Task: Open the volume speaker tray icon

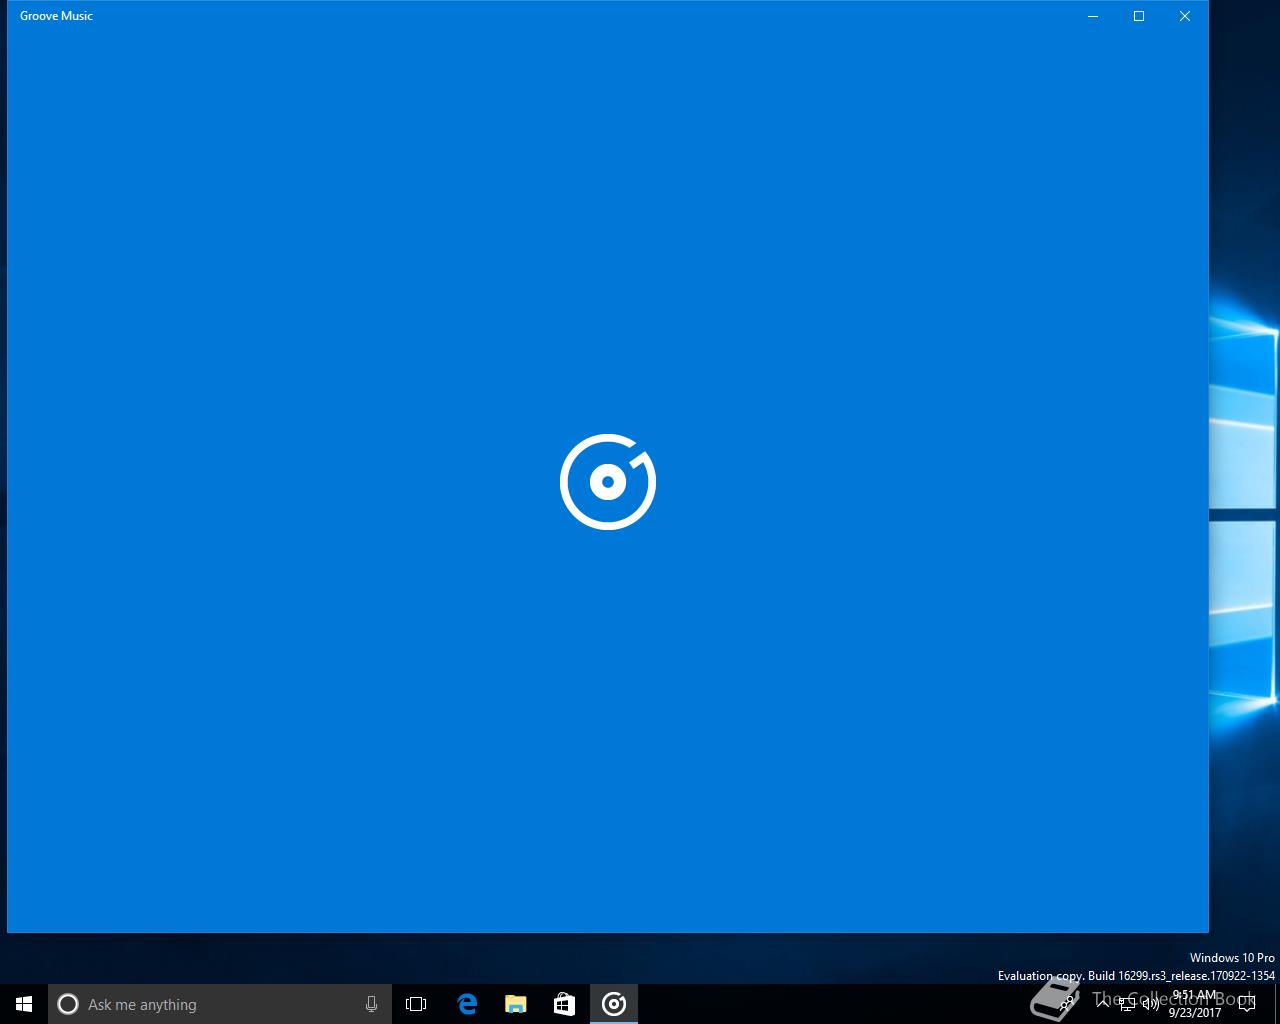Action: (x=1150, y=1004)
